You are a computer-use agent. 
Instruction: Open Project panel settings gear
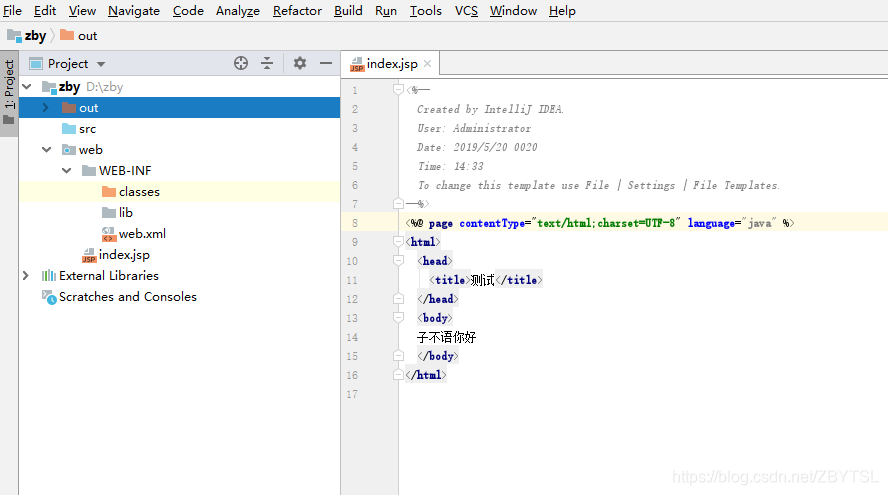pyautogui.click(x=300, y=63)
